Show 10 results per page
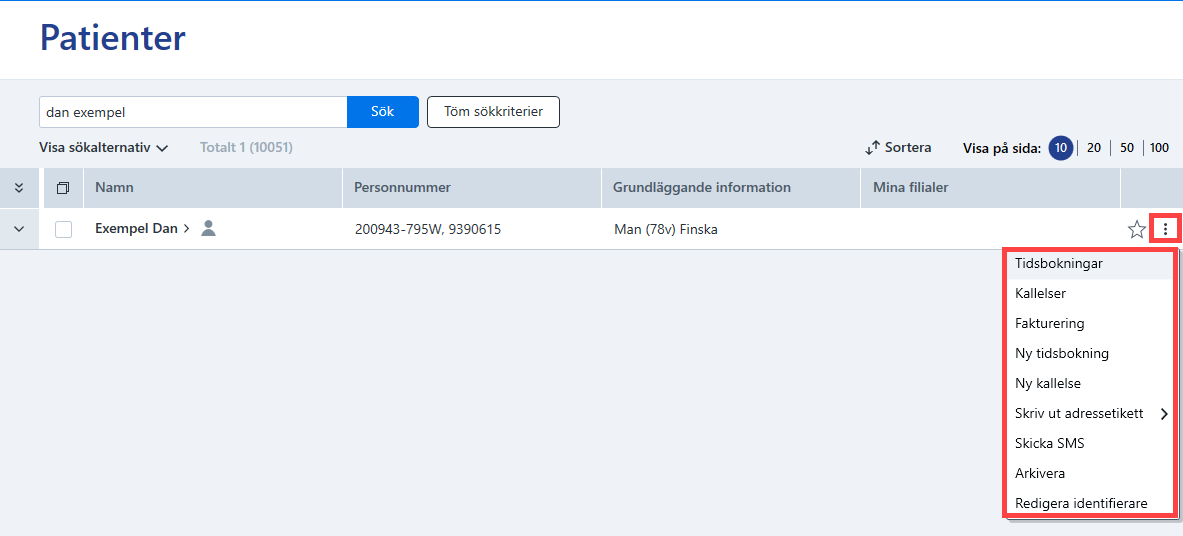This screenshot has height=536, width=1183. tap(1061, 148)
